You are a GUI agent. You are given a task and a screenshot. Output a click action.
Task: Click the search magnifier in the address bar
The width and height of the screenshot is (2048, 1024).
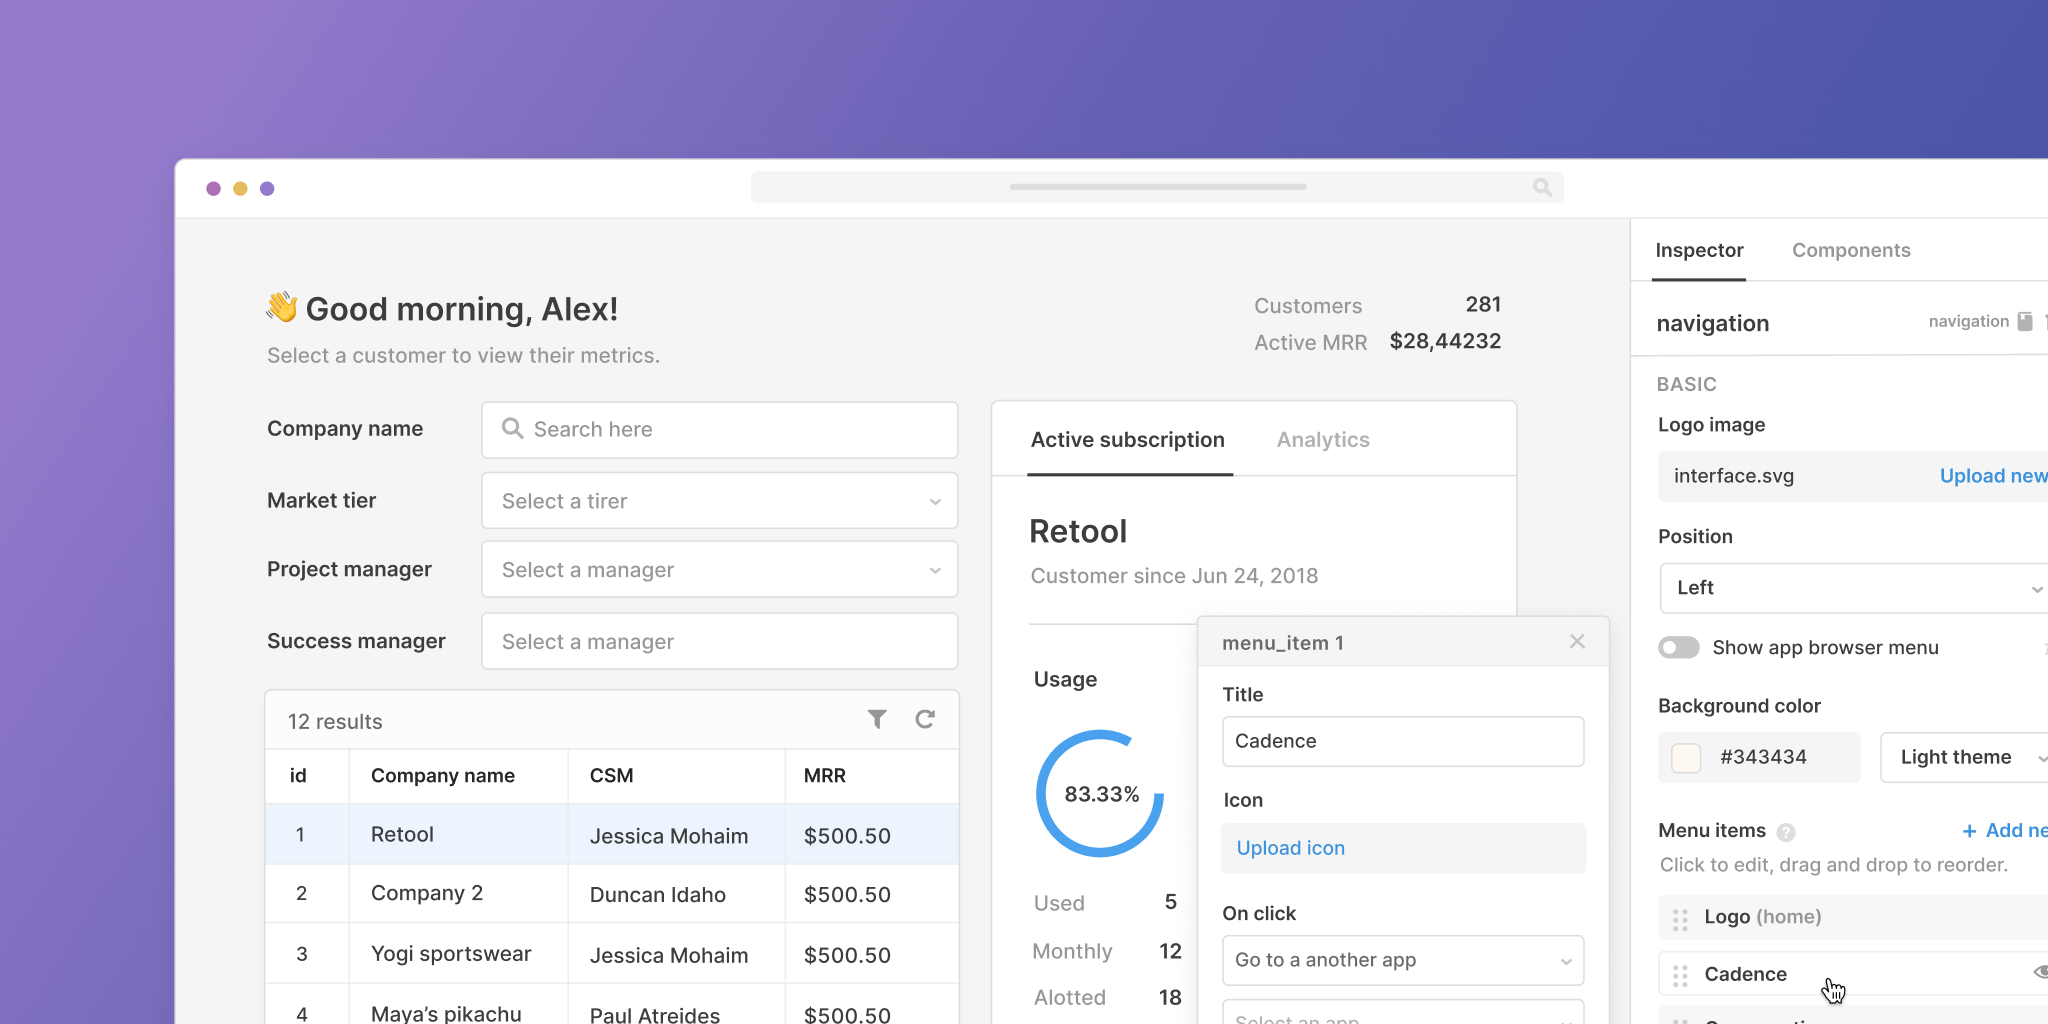point(1542,187)
